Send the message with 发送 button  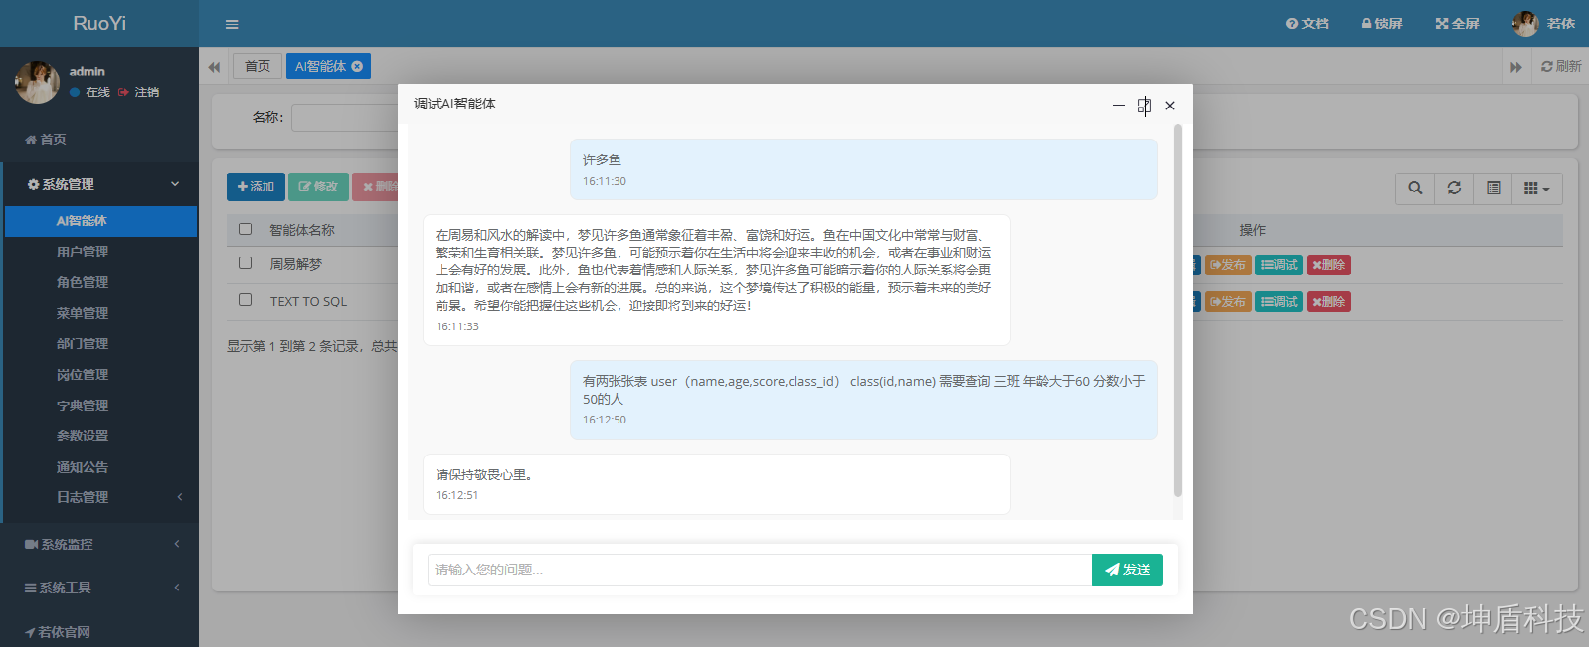1127,570
